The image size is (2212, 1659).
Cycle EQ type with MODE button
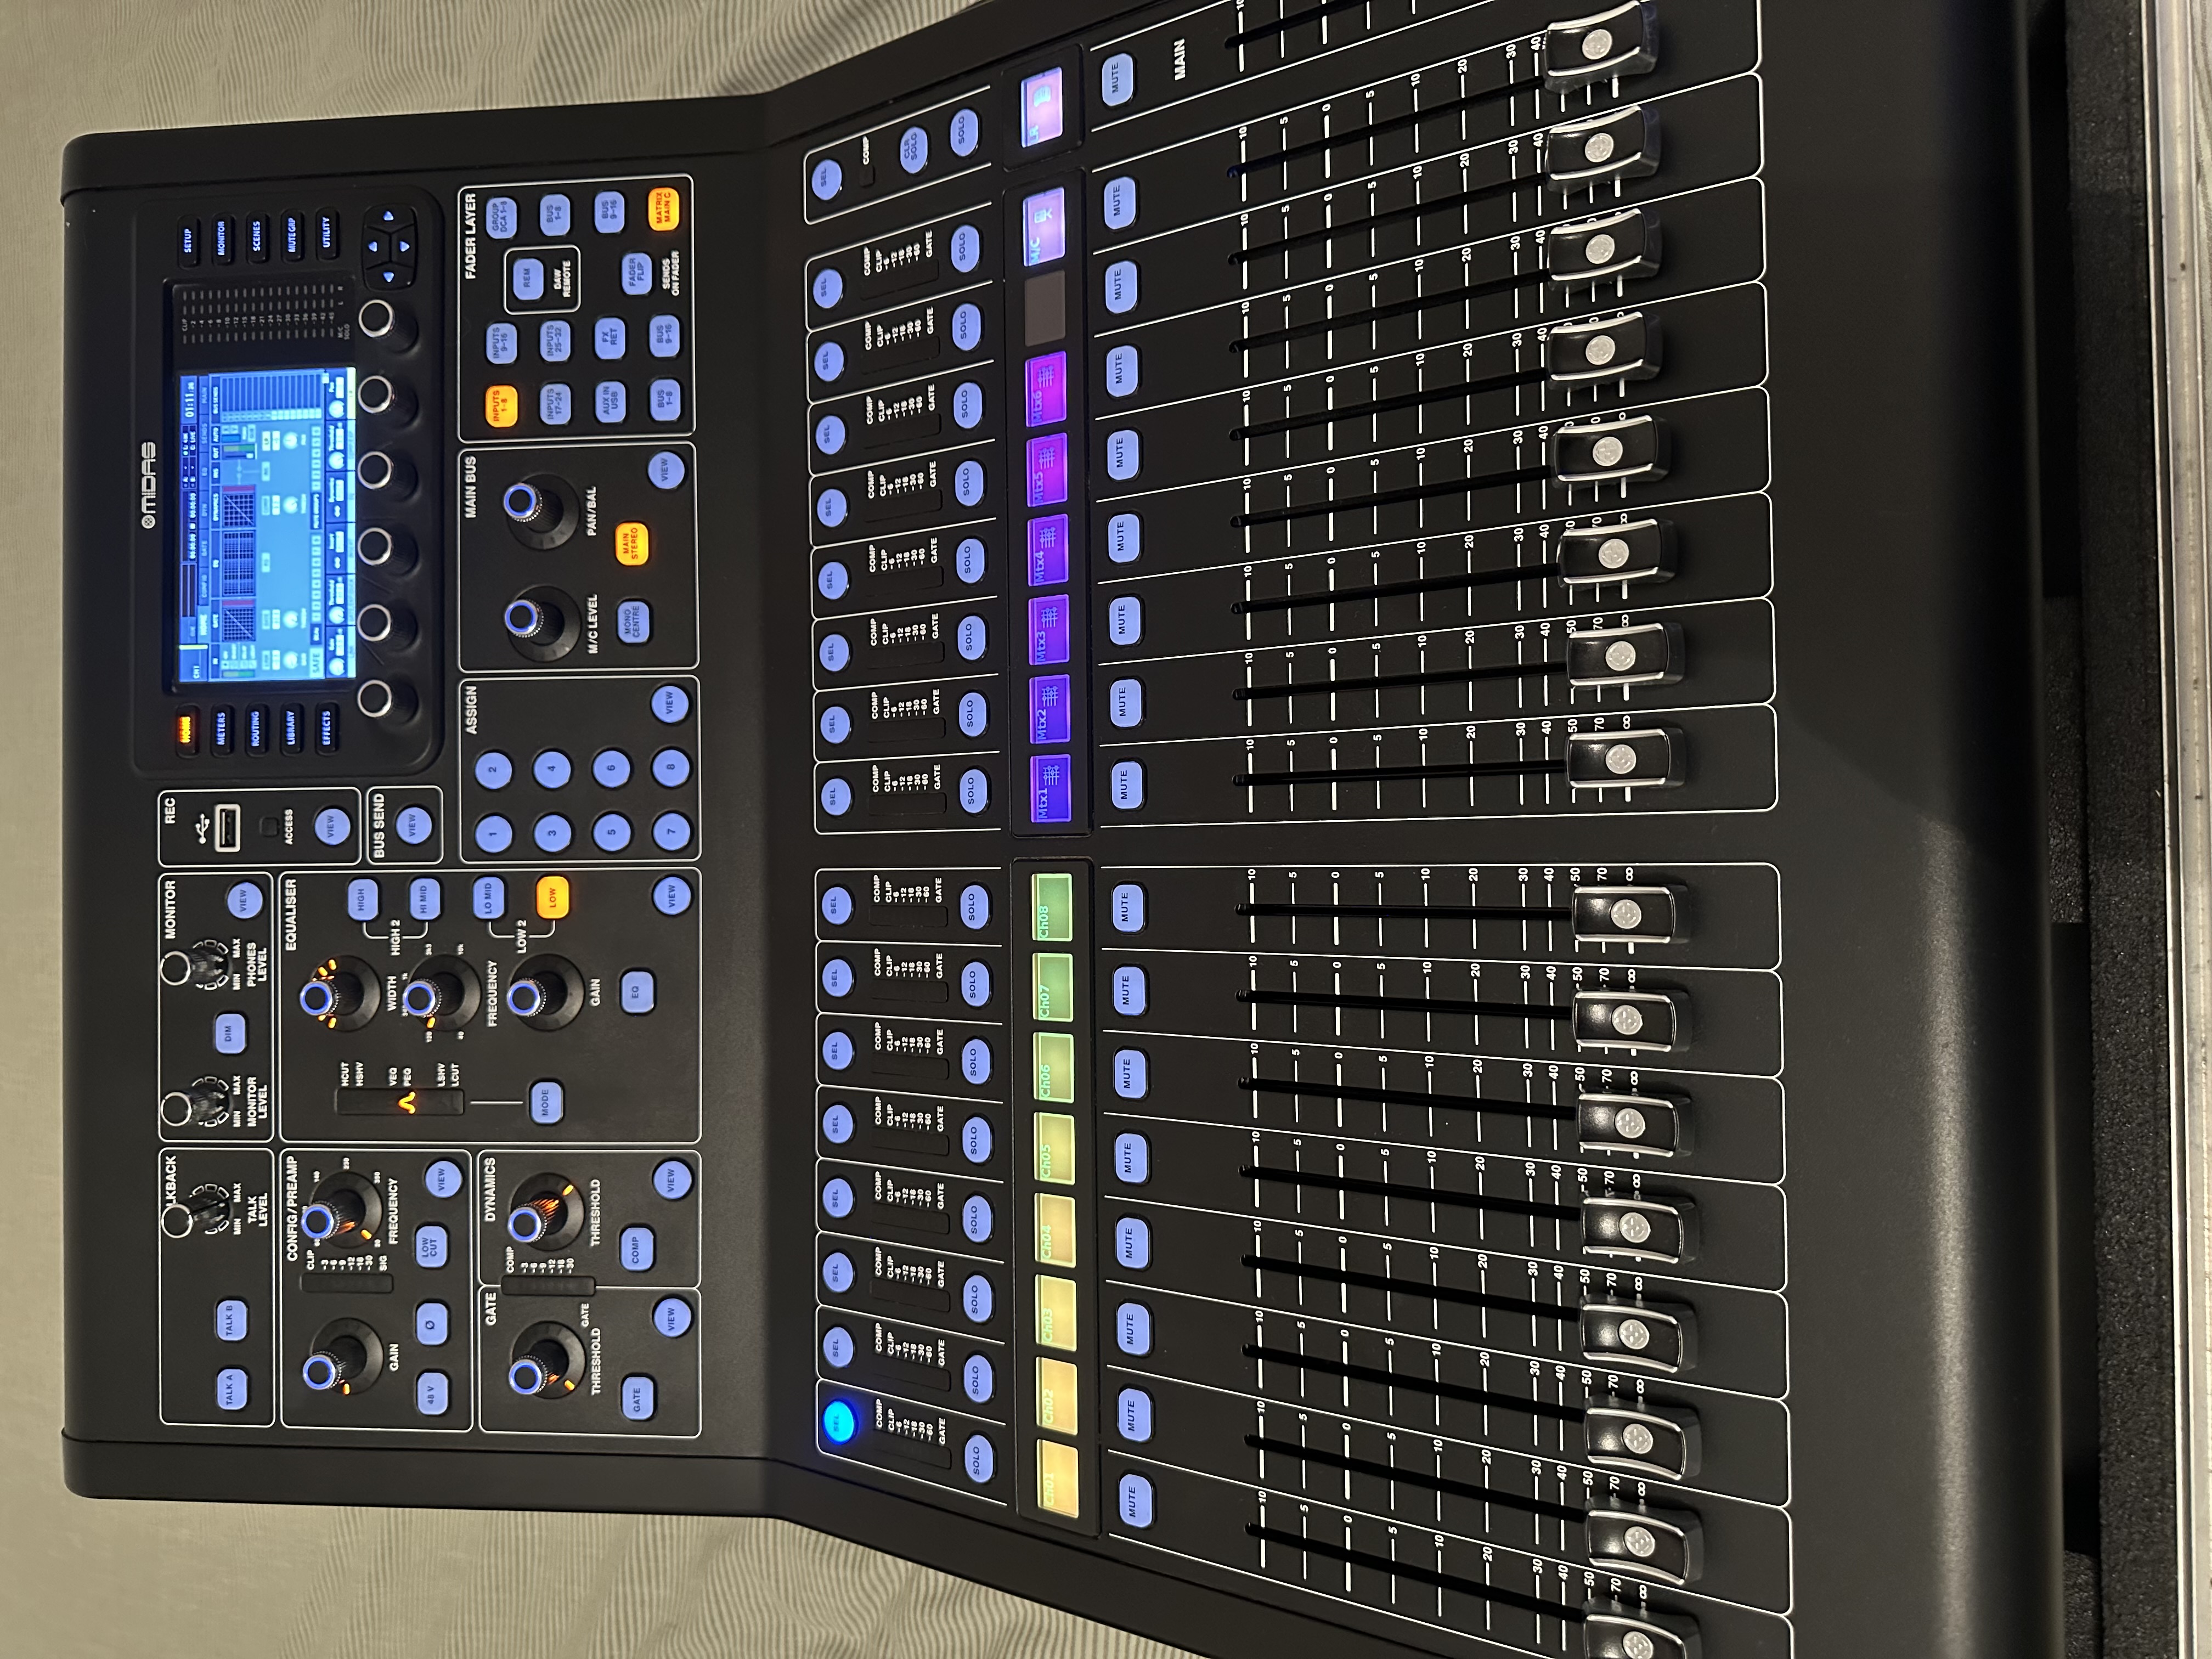pos(545,1102)
